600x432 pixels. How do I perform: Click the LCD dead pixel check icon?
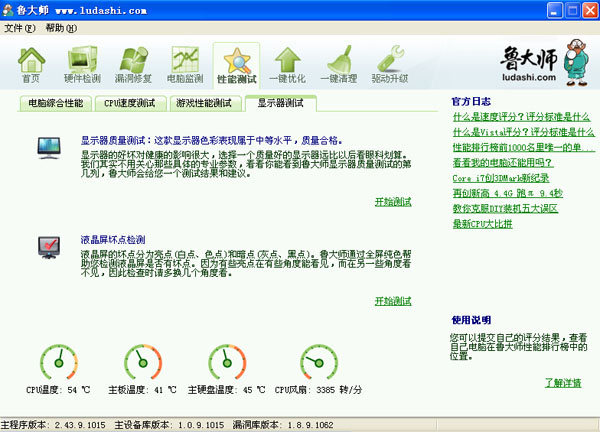[49, 247]
